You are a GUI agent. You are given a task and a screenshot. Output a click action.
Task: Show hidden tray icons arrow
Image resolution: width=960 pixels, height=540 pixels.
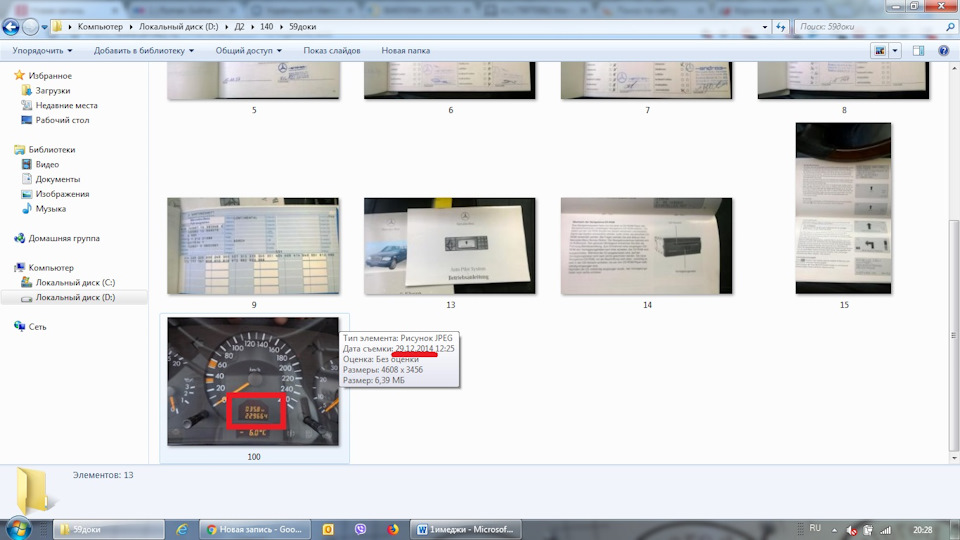834,530
